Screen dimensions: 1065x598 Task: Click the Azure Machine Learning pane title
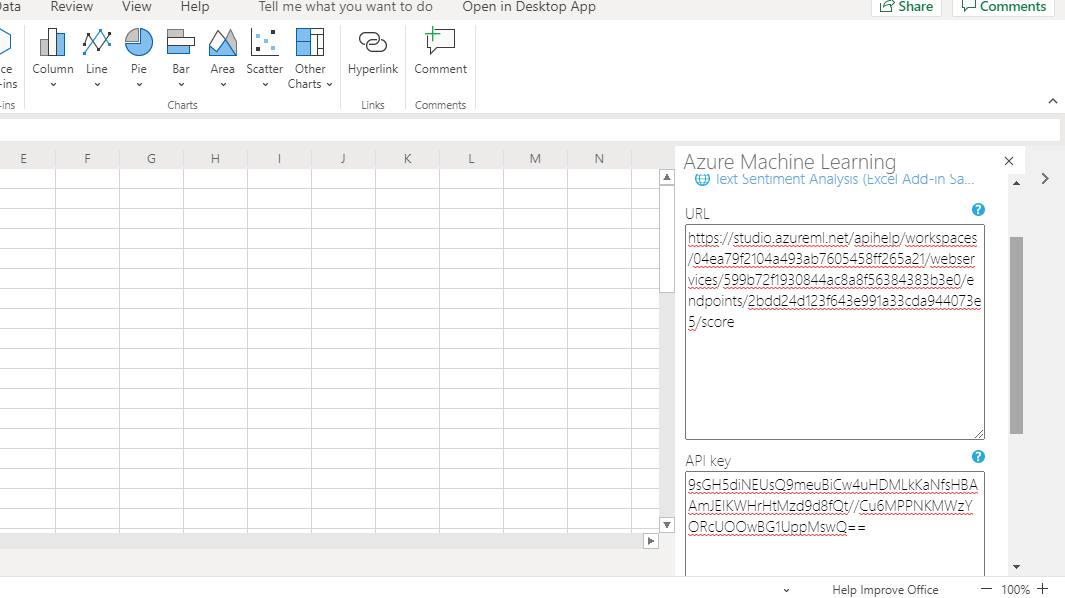coord(789,162)
